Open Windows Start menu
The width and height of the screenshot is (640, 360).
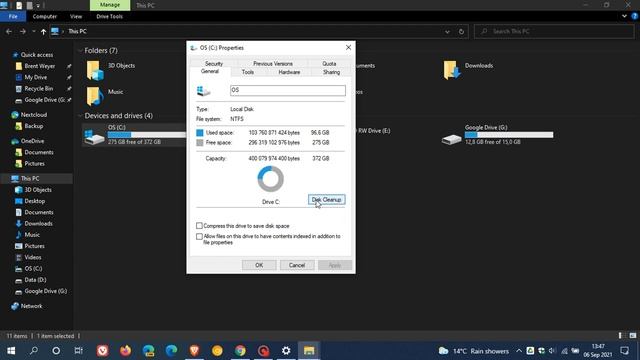tap(11, 350)
